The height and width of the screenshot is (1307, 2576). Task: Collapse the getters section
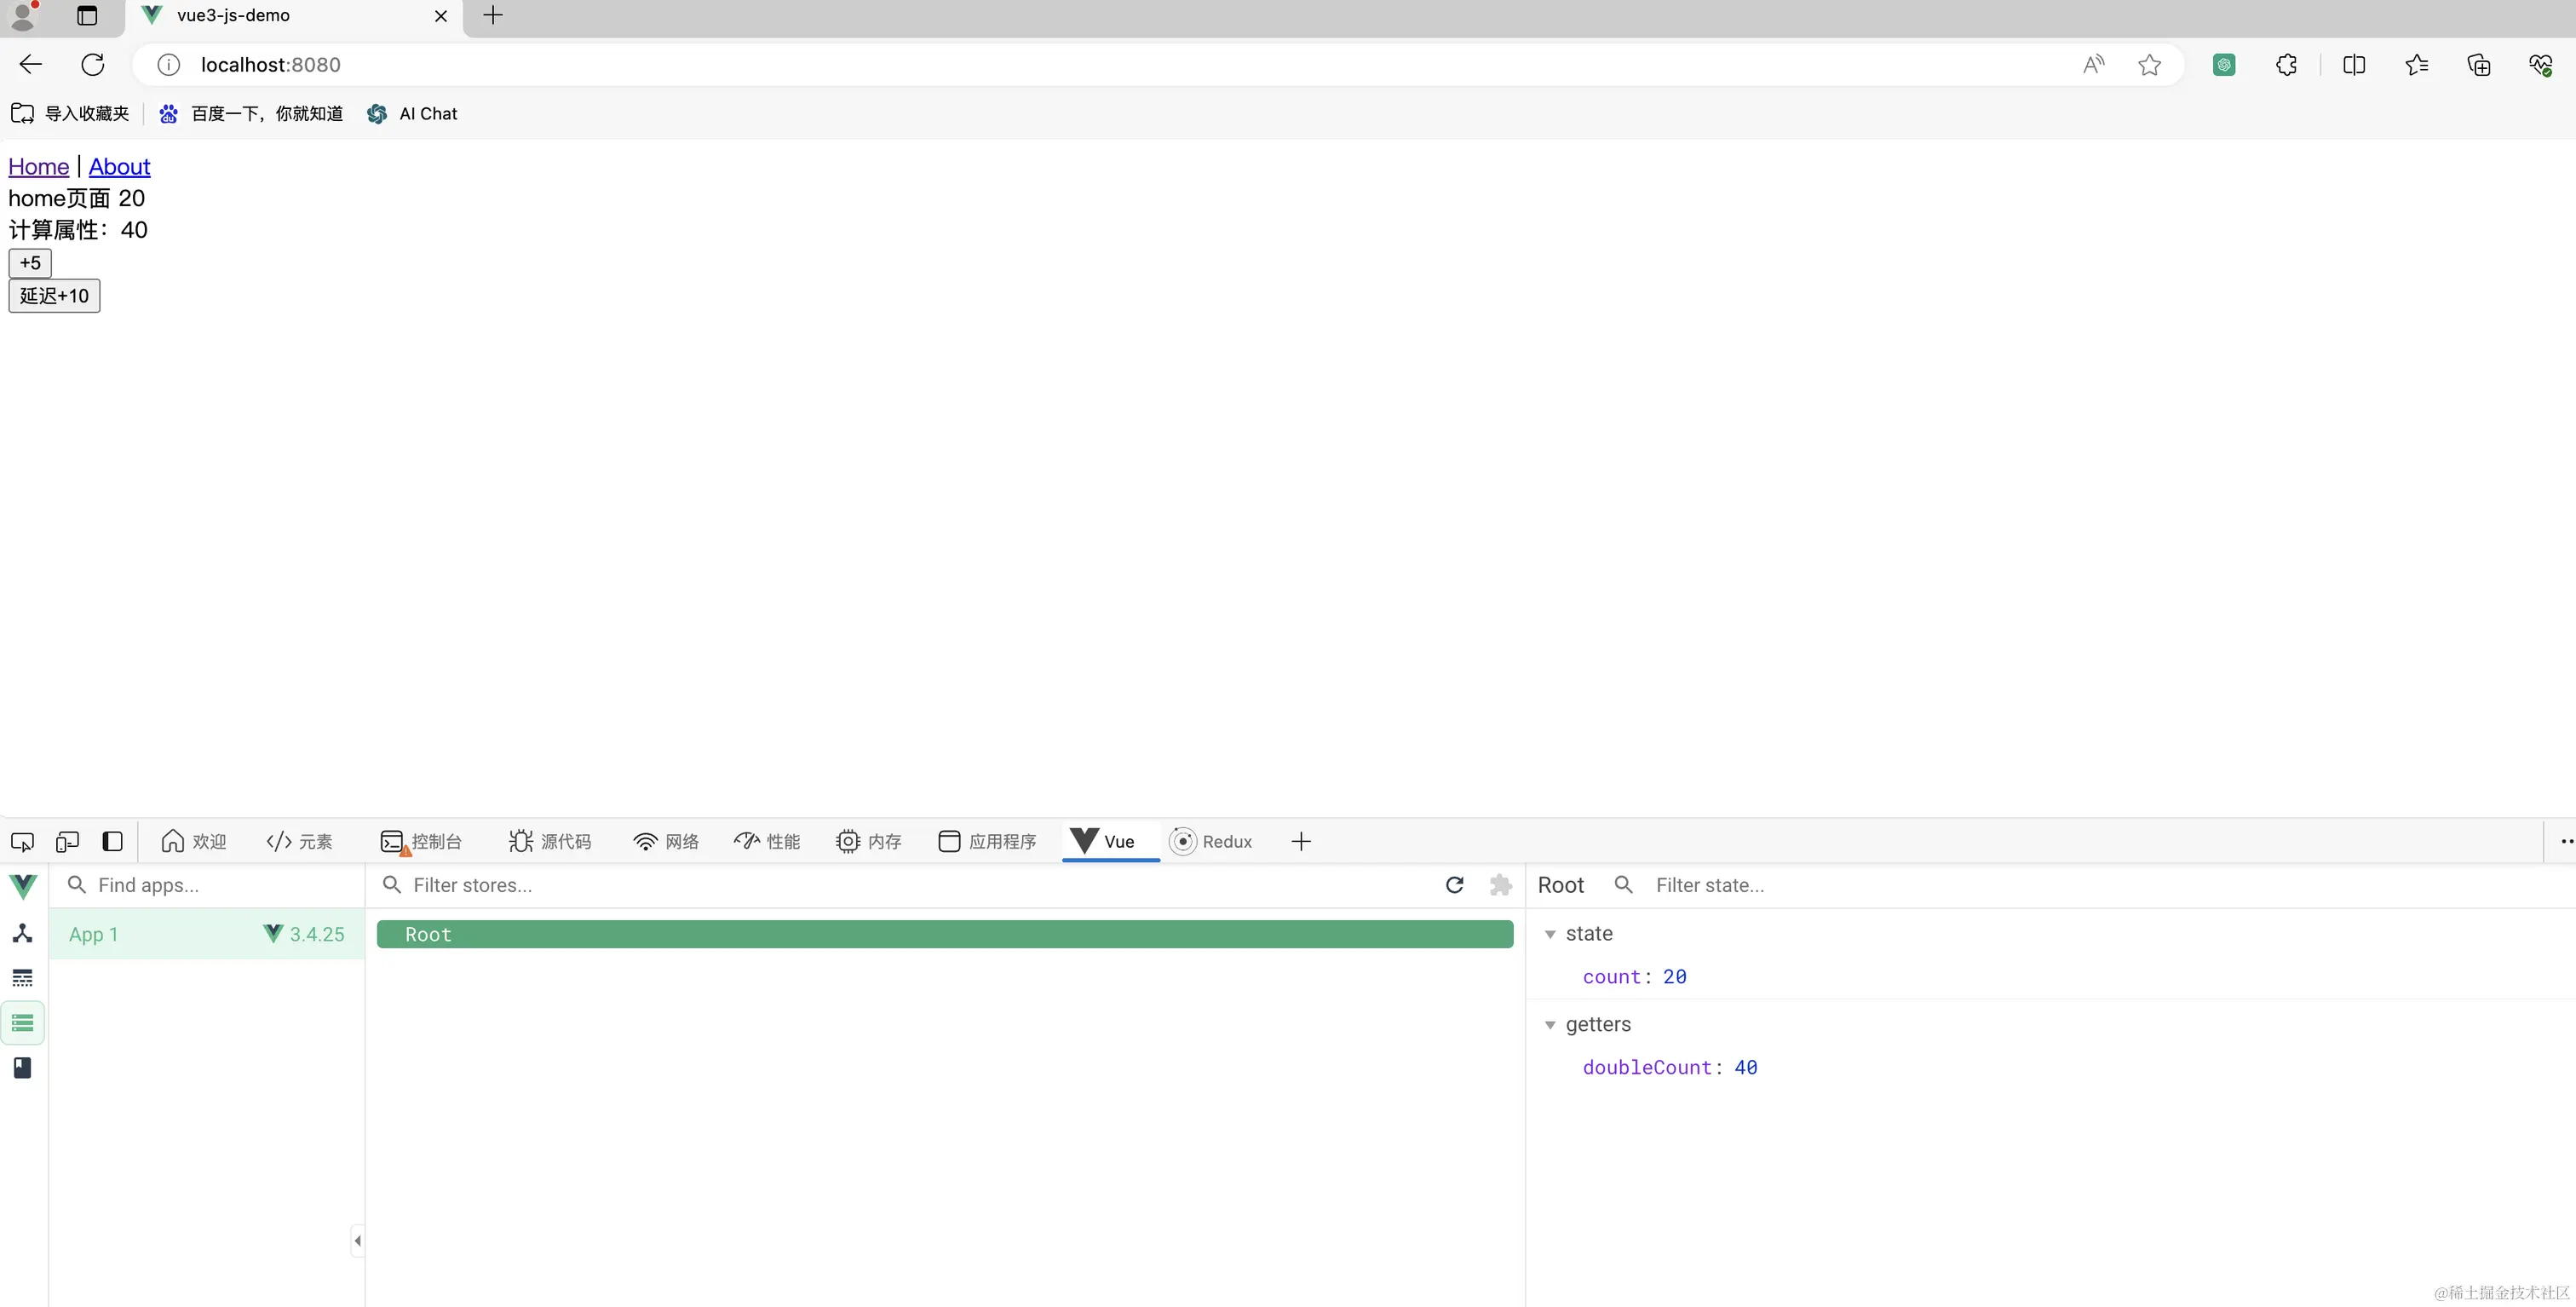[1551, 1024]
